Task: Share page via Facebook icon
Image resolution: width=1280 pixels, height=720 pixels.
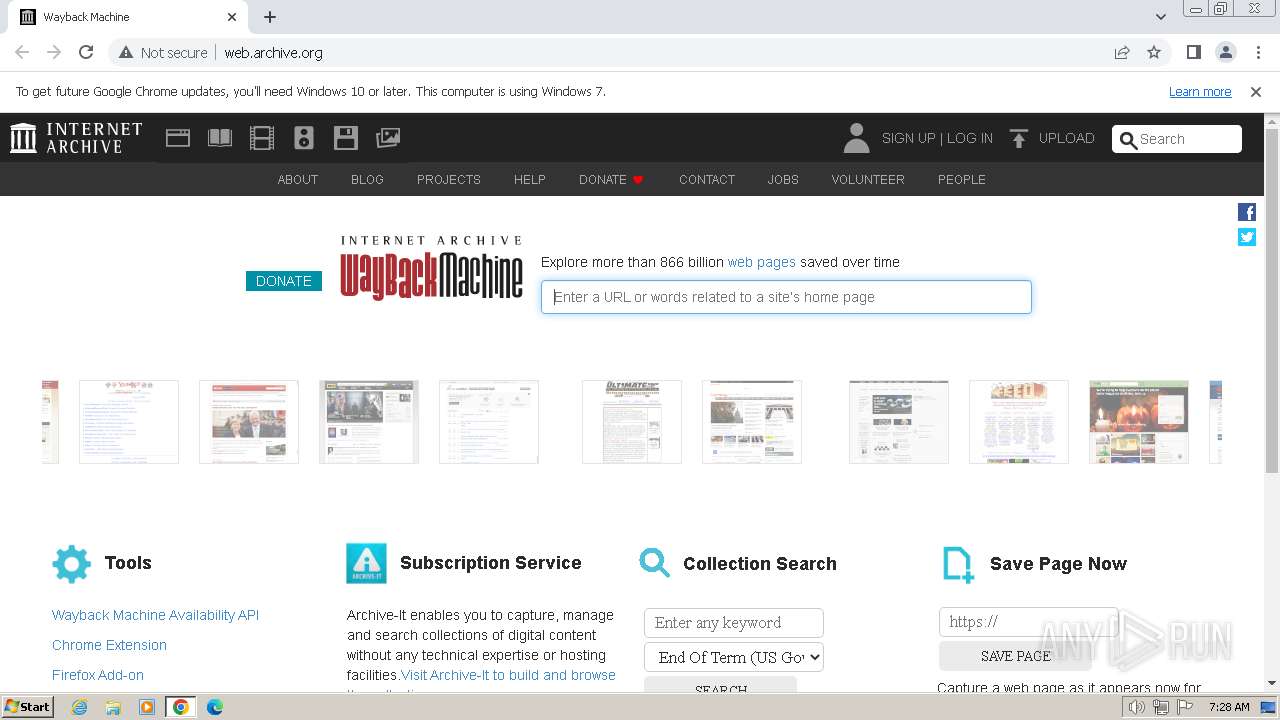Action: pyautogui.click(x=1247, y=212)
